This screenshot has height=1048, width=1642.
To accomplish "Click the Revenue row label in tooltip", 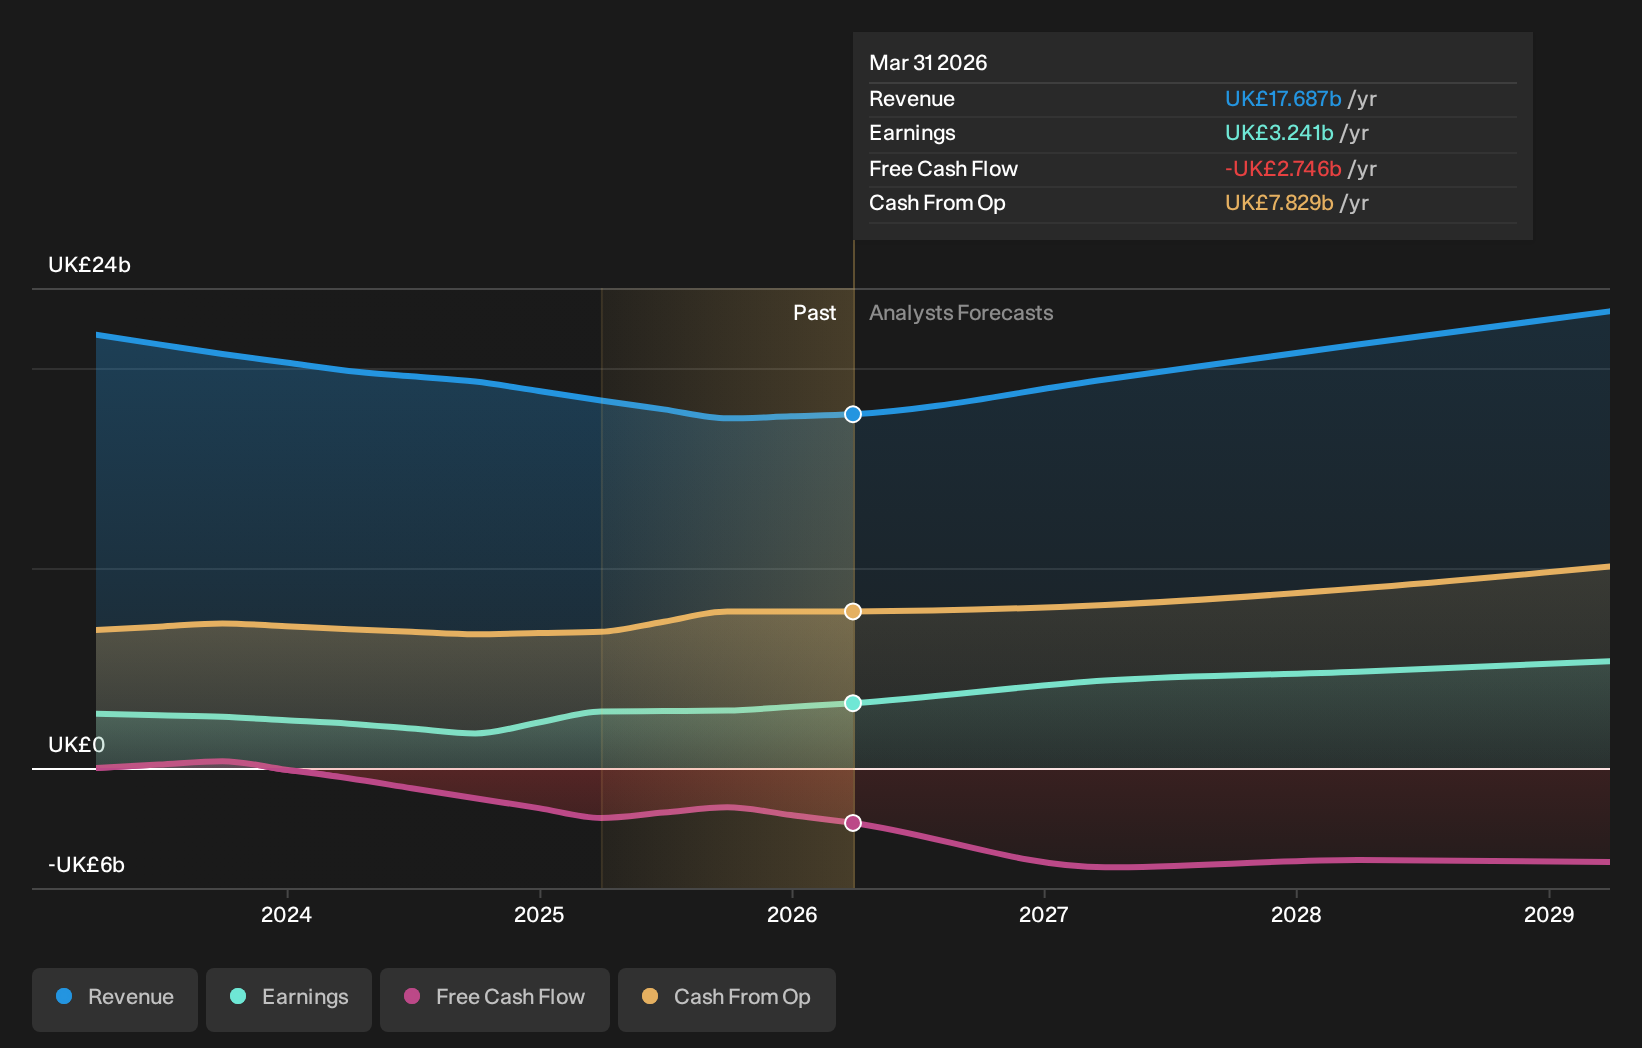I will pyautogui.click(x=912, y=99).
